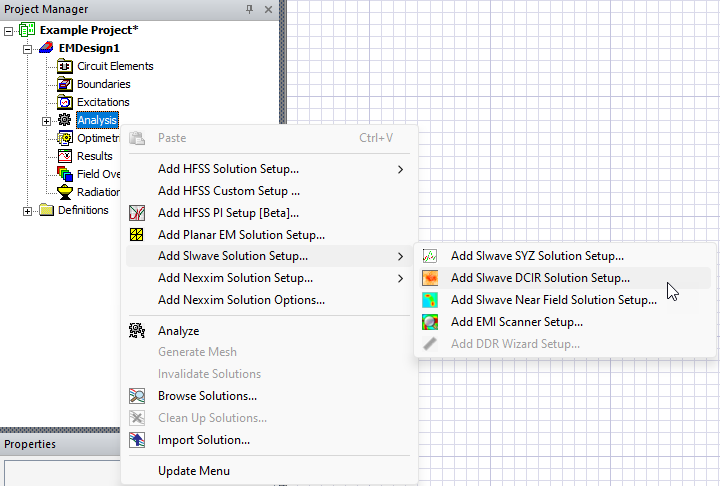Click the Properties panel title
This screenshot has height=486, width=720.
click(x=30, y=444)
